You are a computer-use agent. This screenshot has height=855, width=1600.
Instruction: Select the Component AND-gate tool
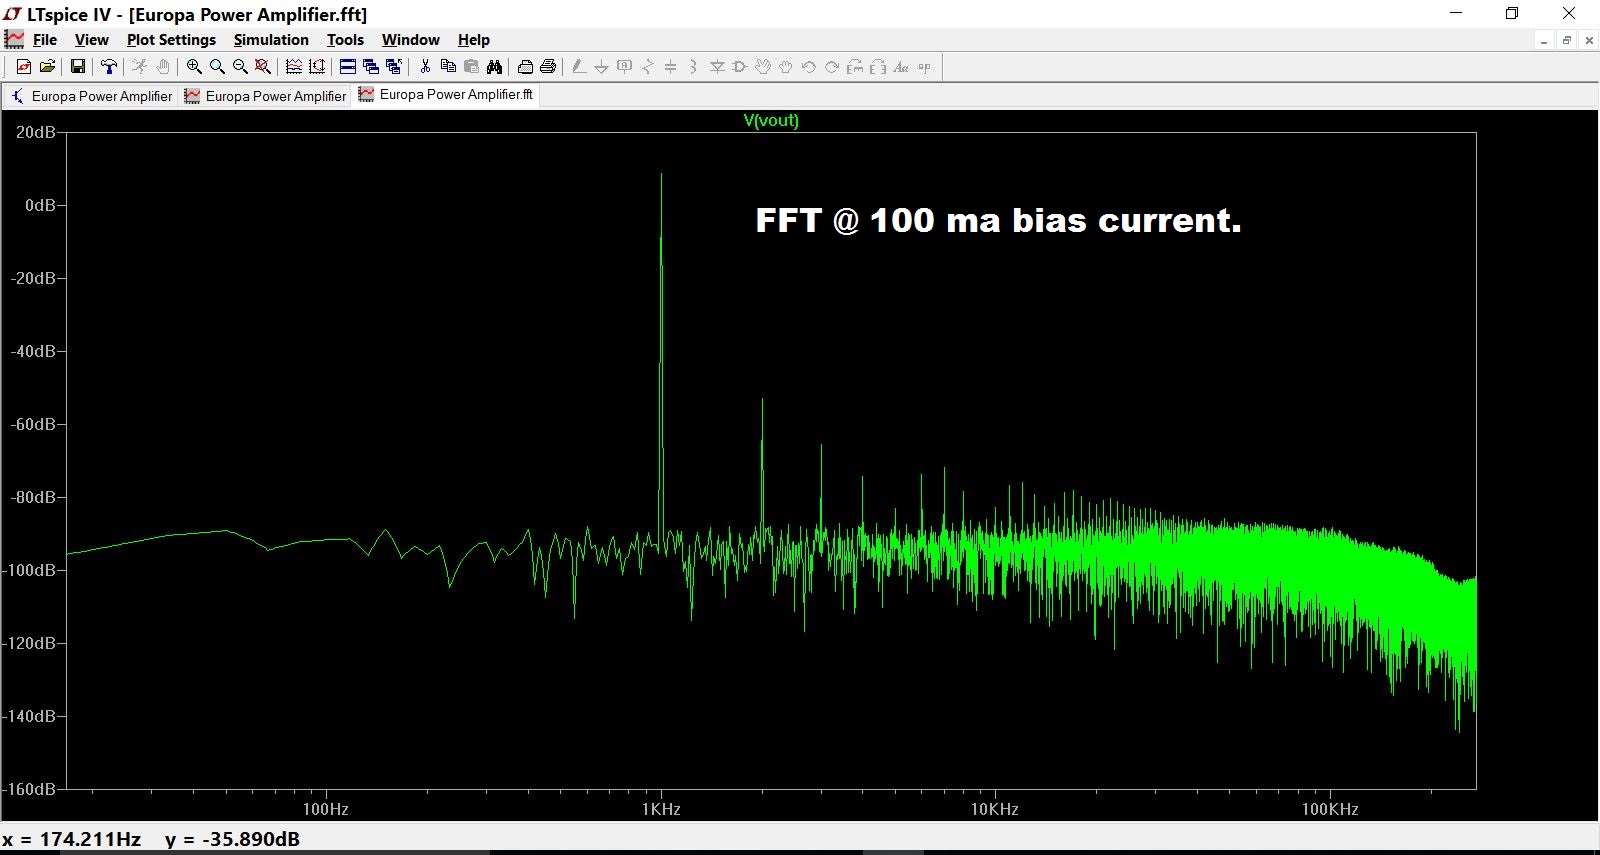click(x=740, y=67)
